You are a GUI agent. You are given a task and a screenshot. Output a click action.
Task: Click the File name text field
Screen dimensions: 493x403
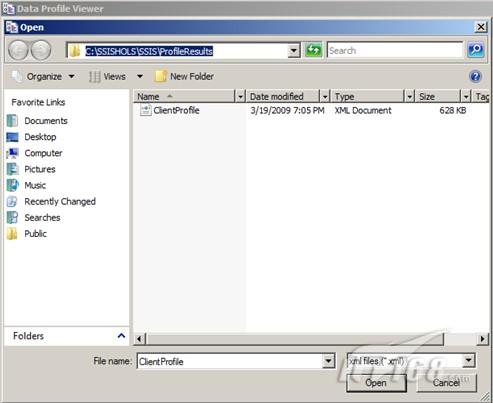pos(230,361)
